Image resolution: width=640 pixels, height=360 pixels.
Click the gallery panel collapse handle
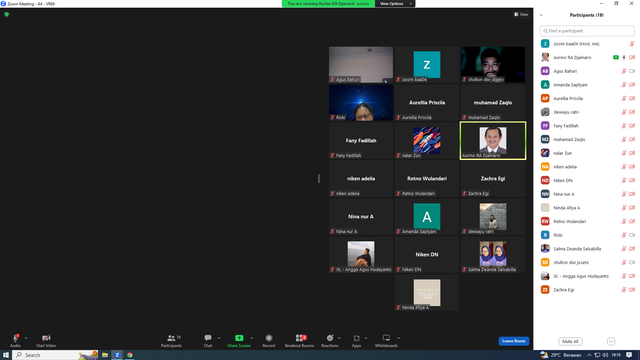(x=319, y=178)
